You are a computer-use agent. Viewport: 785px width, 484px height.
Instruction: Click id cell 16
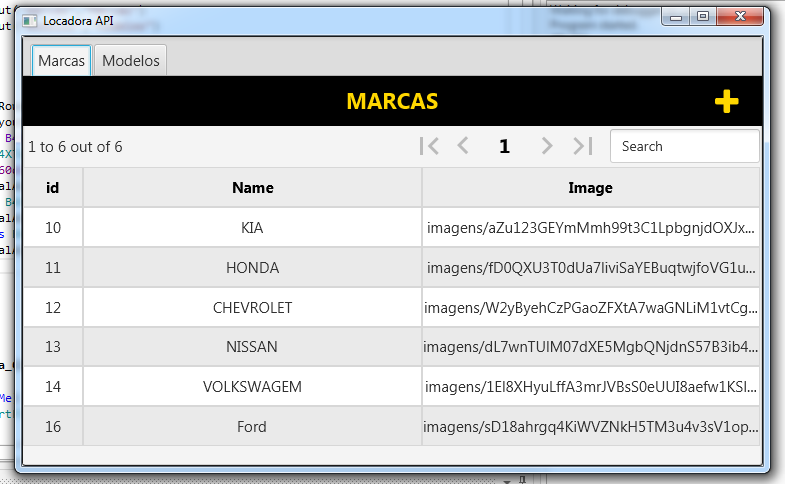pos(53,426)
